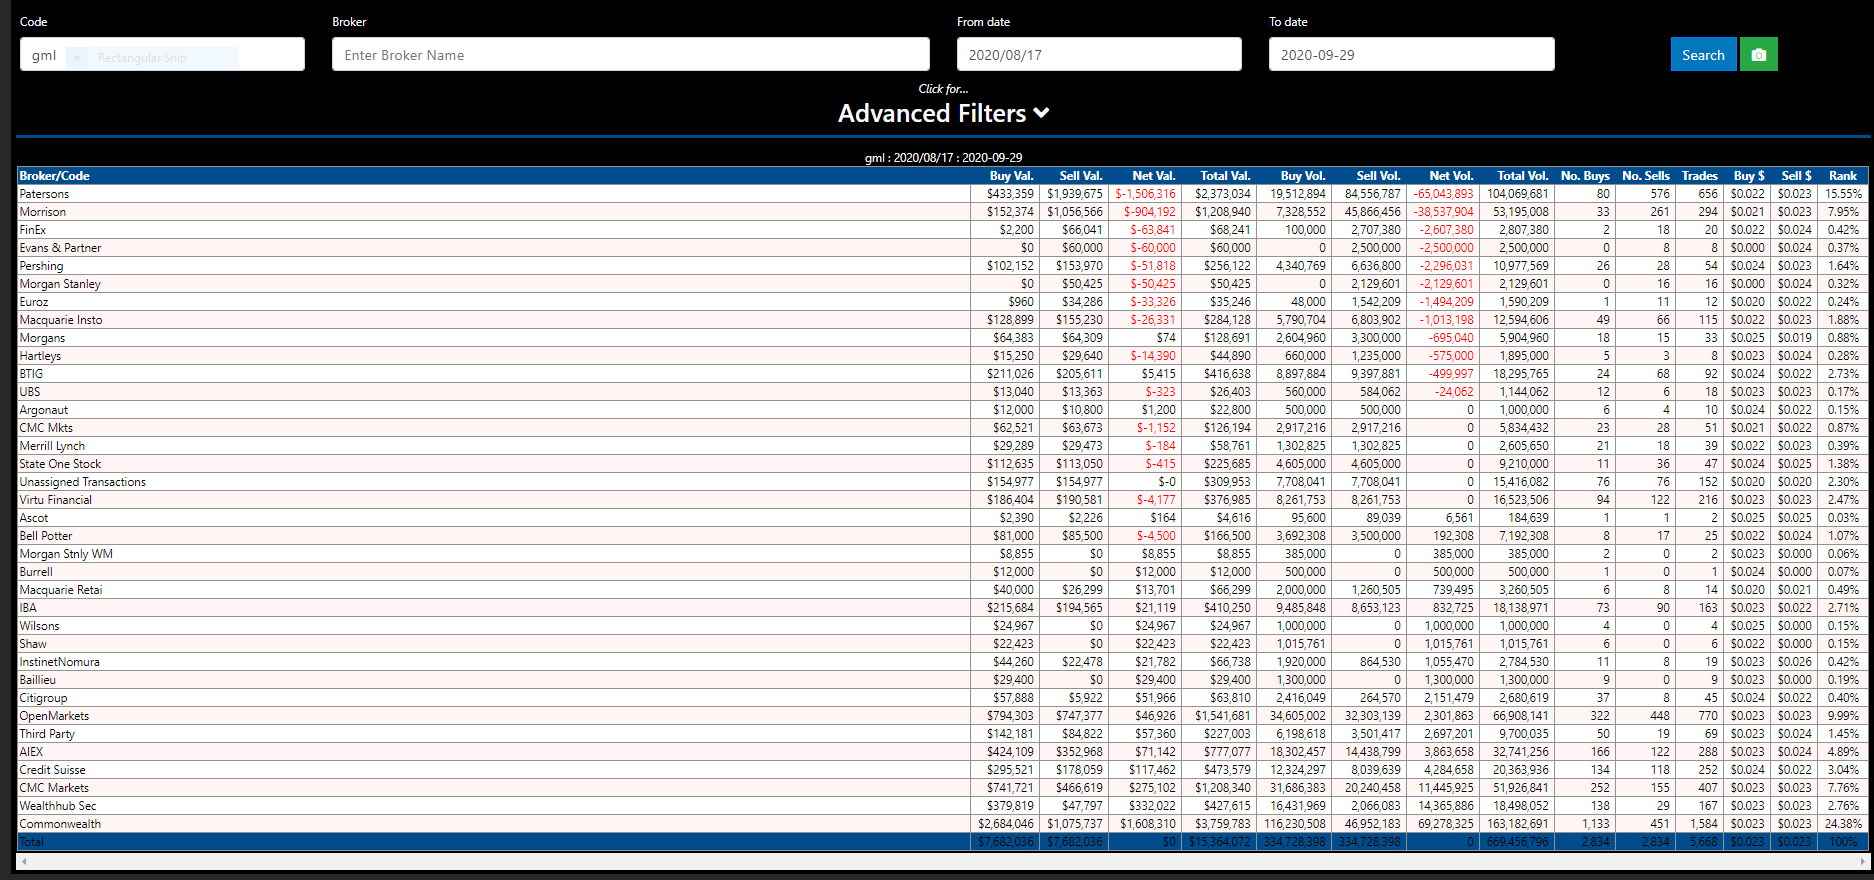The width and height of the screenshot is (1874, 880).
Task: Click the Evans & Partner row
Action: (x=943, y=248)
